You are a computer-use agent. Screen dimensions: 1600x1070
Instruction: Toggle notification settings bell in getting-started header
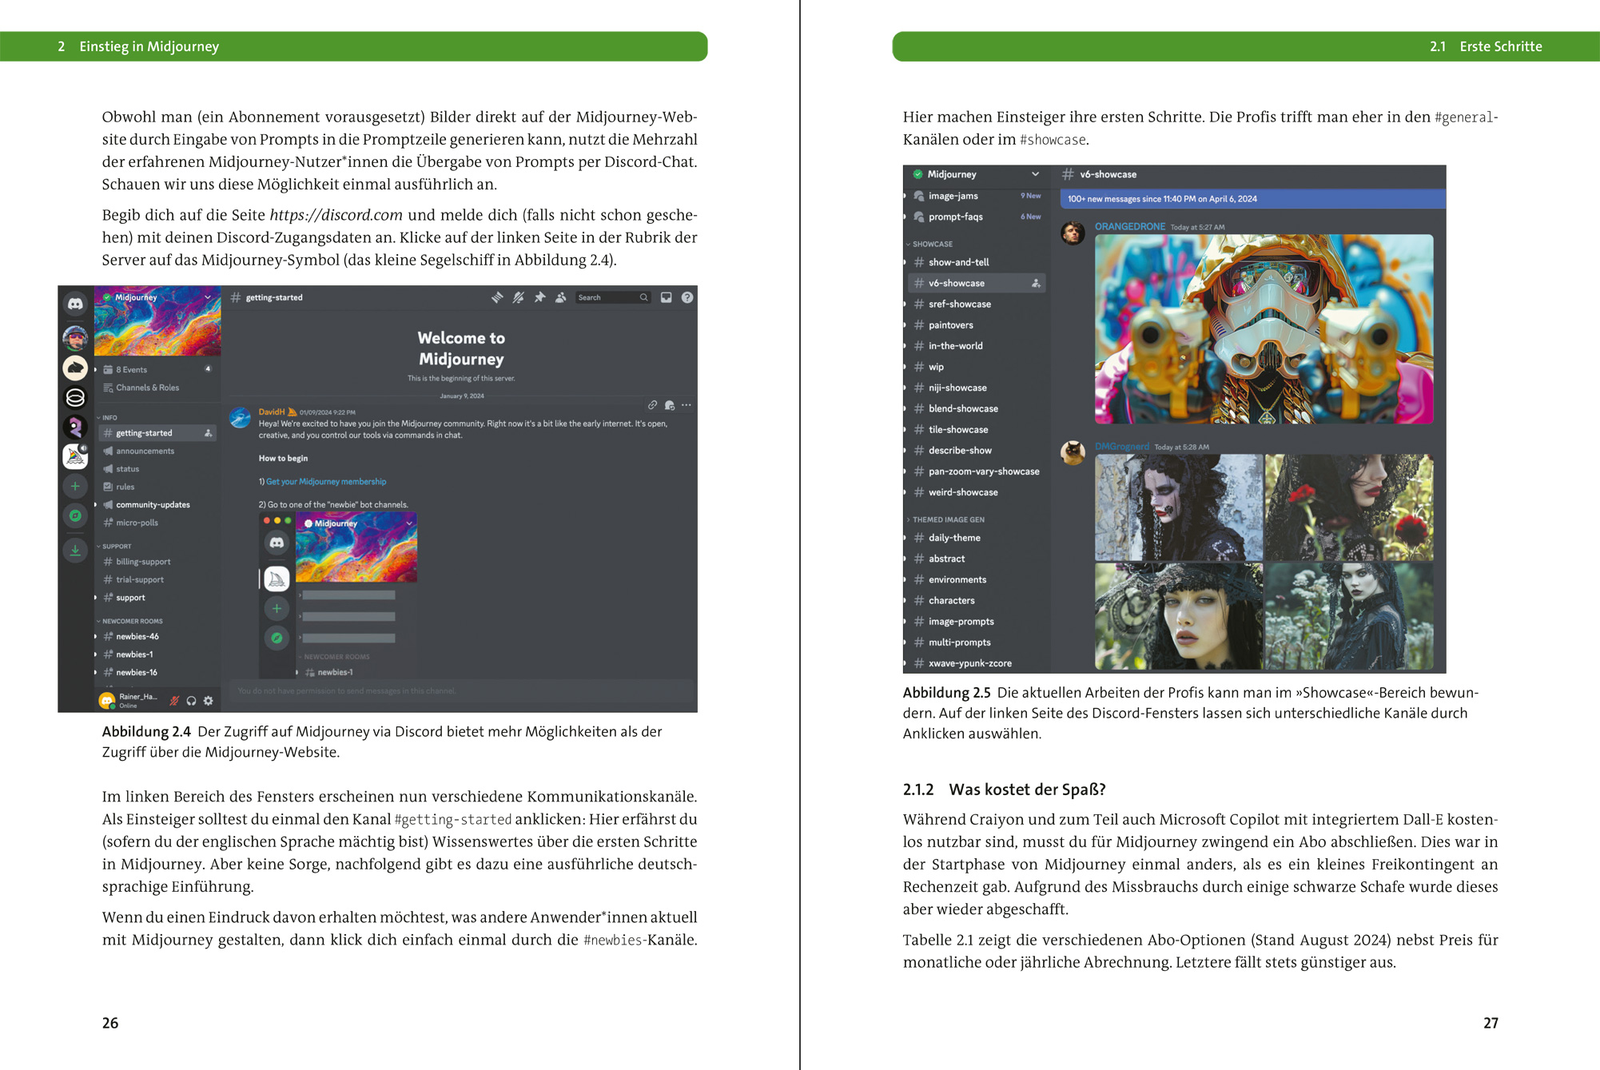click(518, 297)
